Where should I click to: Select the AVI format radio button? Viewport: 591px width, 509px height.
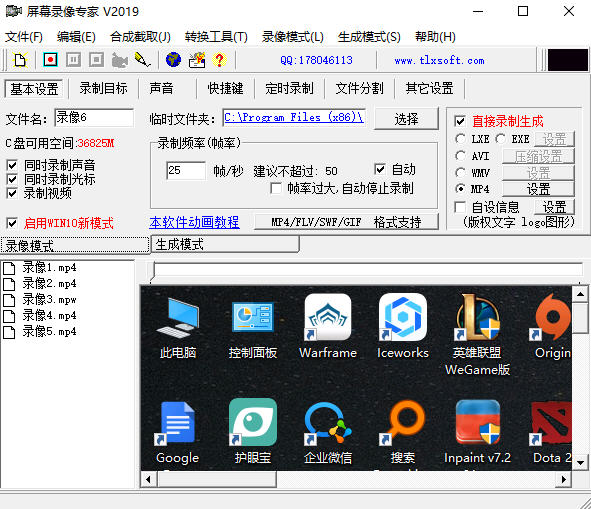(460, 156)
